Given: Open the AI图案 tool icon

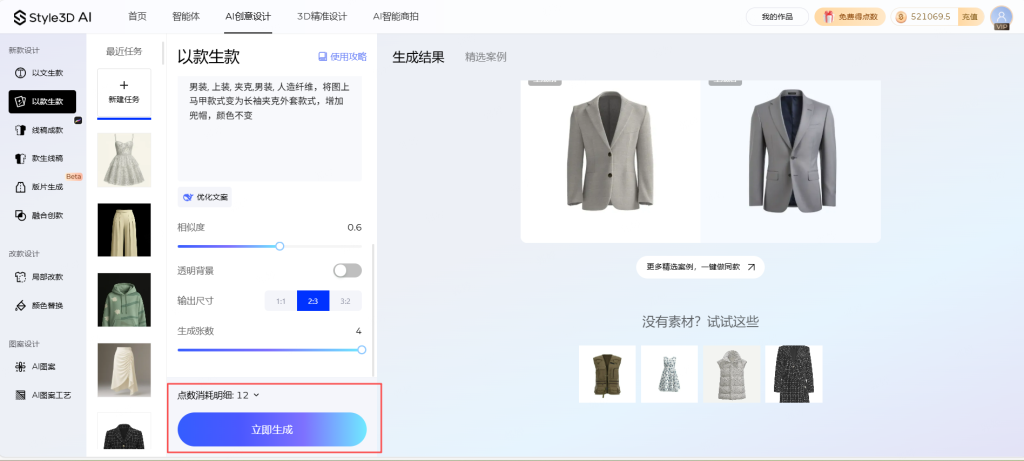Looking at the screenshot, I should (x=20, y=367).
